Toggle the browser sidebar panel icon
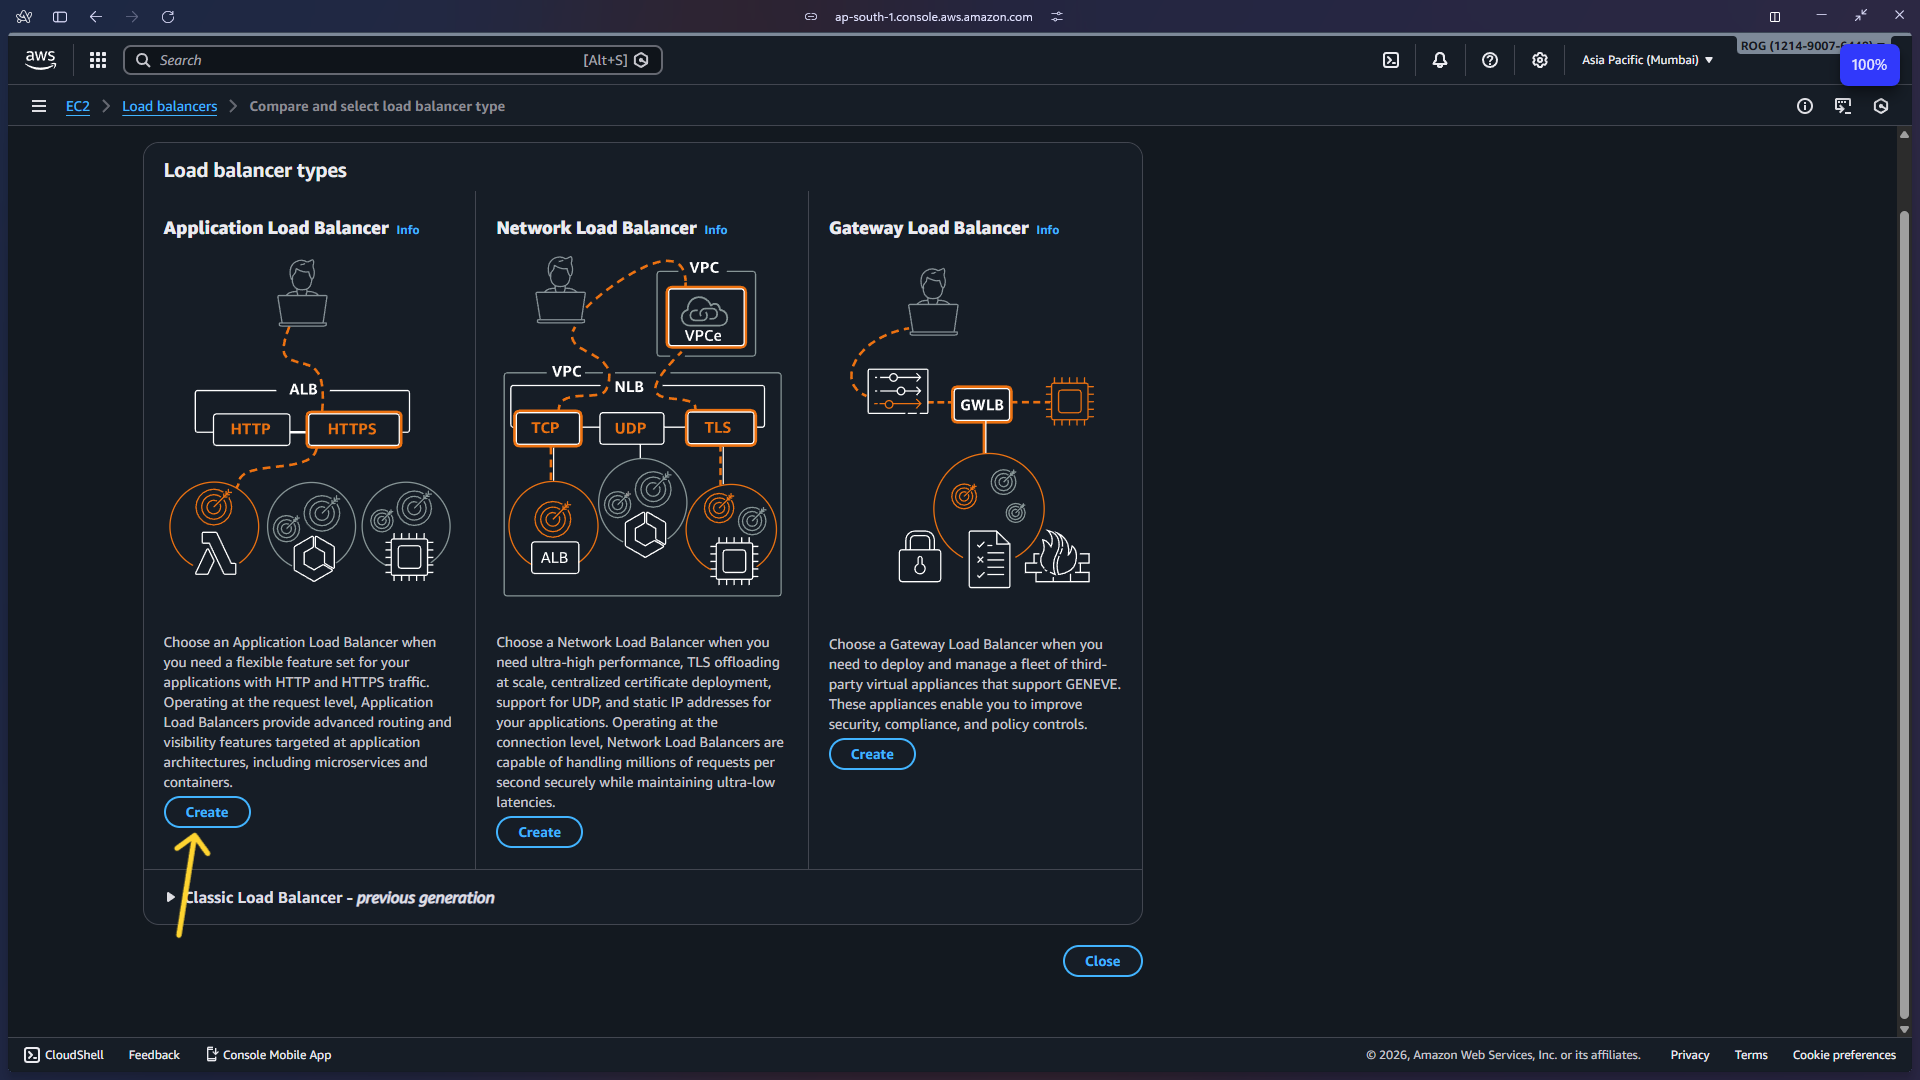The height and width of the screenshot is (1080, 1920). coord(60,17)
